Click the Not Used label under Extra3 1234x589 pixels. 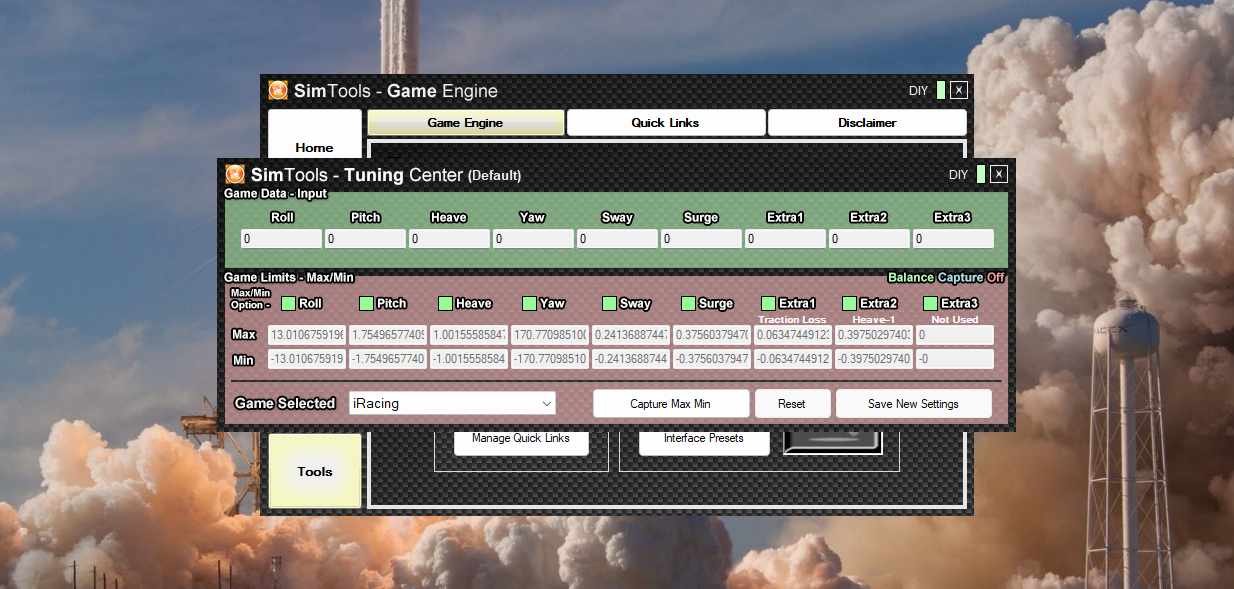pos(953,320)
